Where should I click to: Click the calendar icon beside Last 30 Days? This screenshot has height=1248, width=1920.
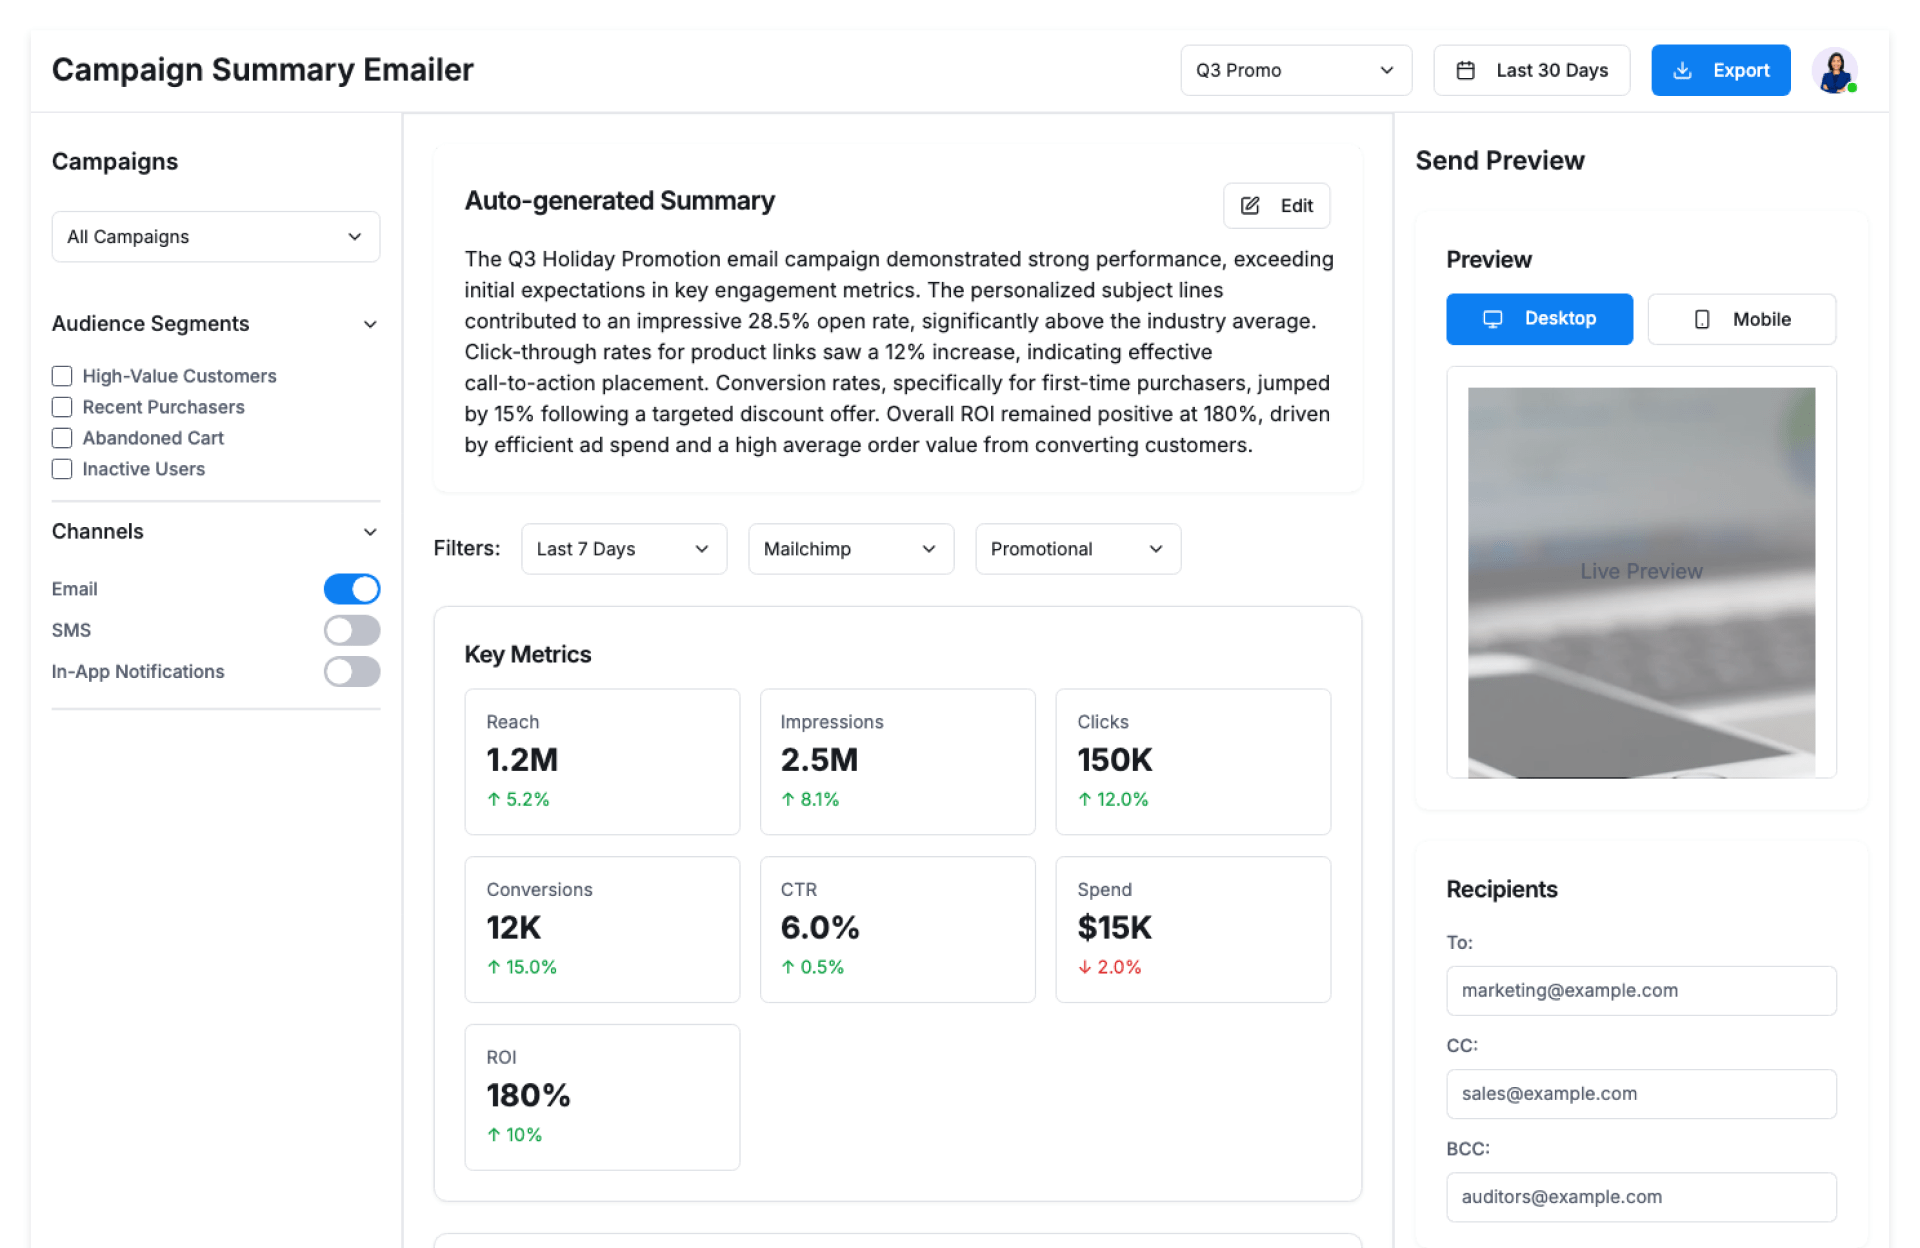point(1466,71)
